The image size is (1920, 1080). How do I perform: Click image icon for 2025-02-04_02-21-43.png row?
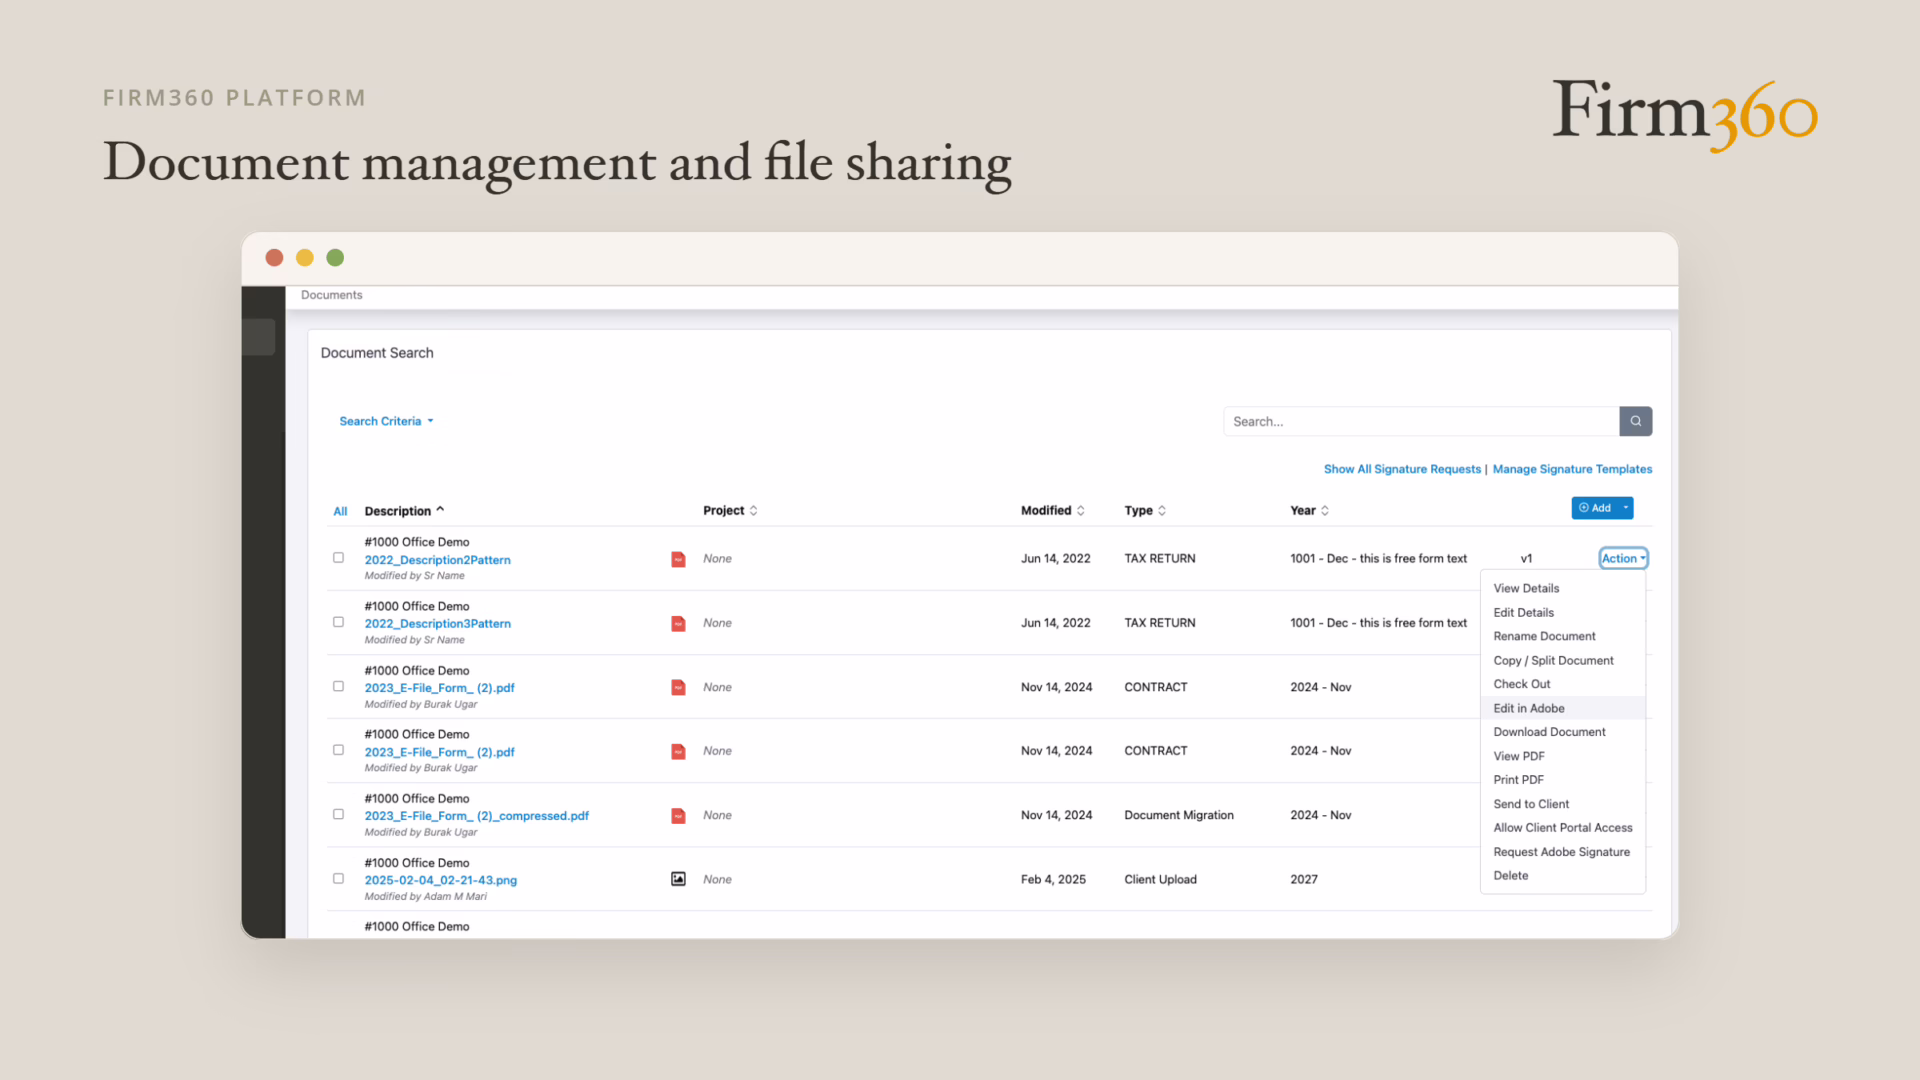click(678, 879)
